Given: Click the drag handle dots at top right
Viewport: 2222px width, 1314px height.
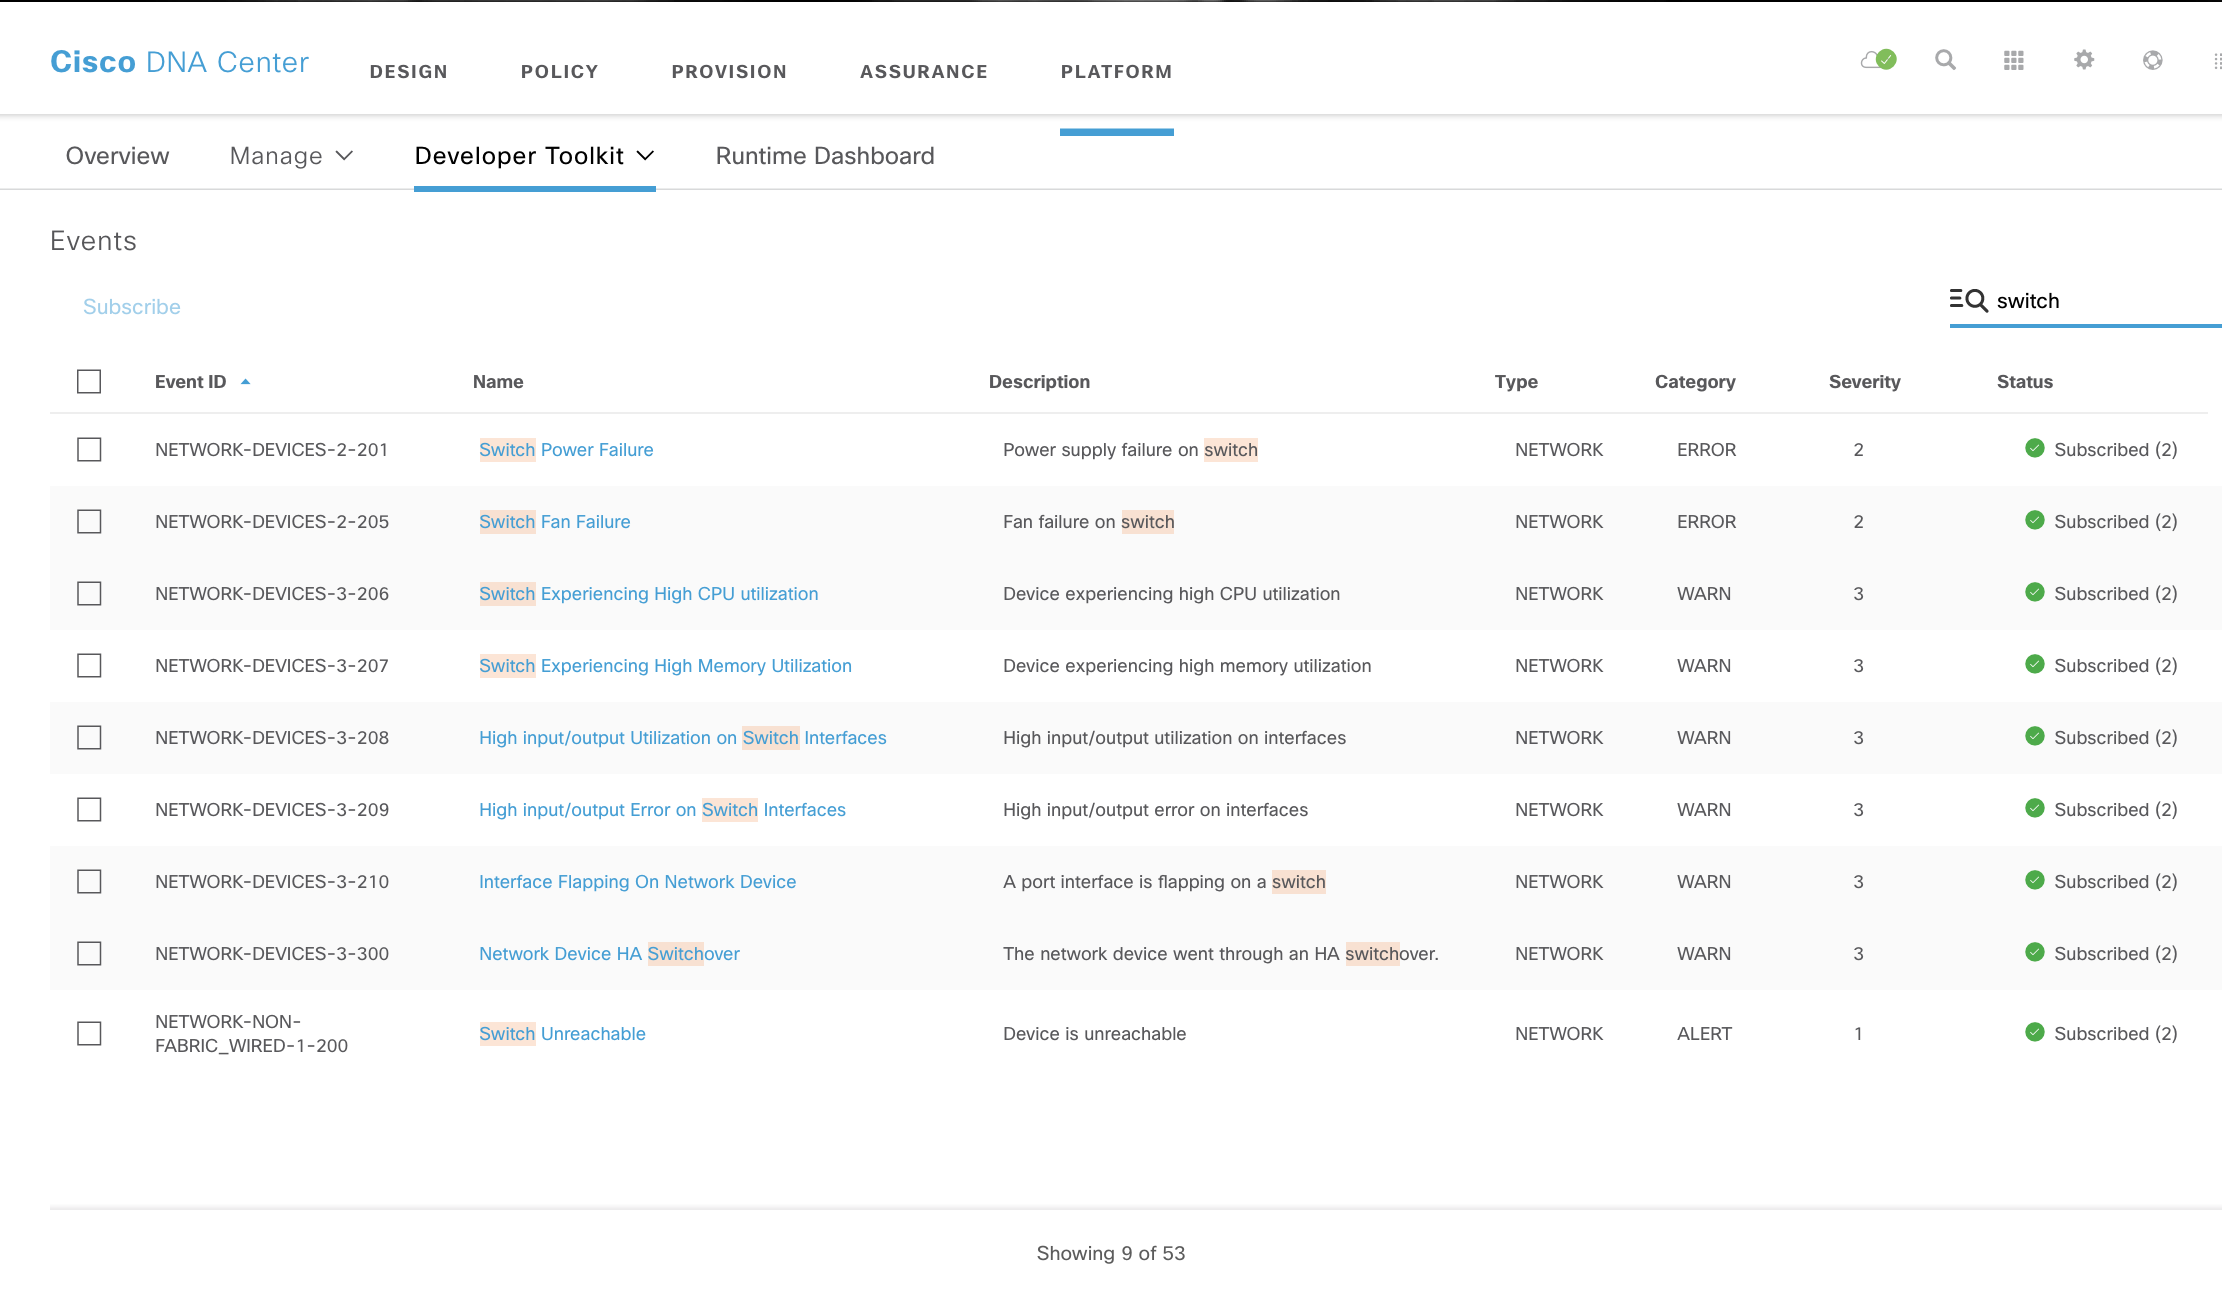Looking at the screenshot, I should pos(2216,60).
